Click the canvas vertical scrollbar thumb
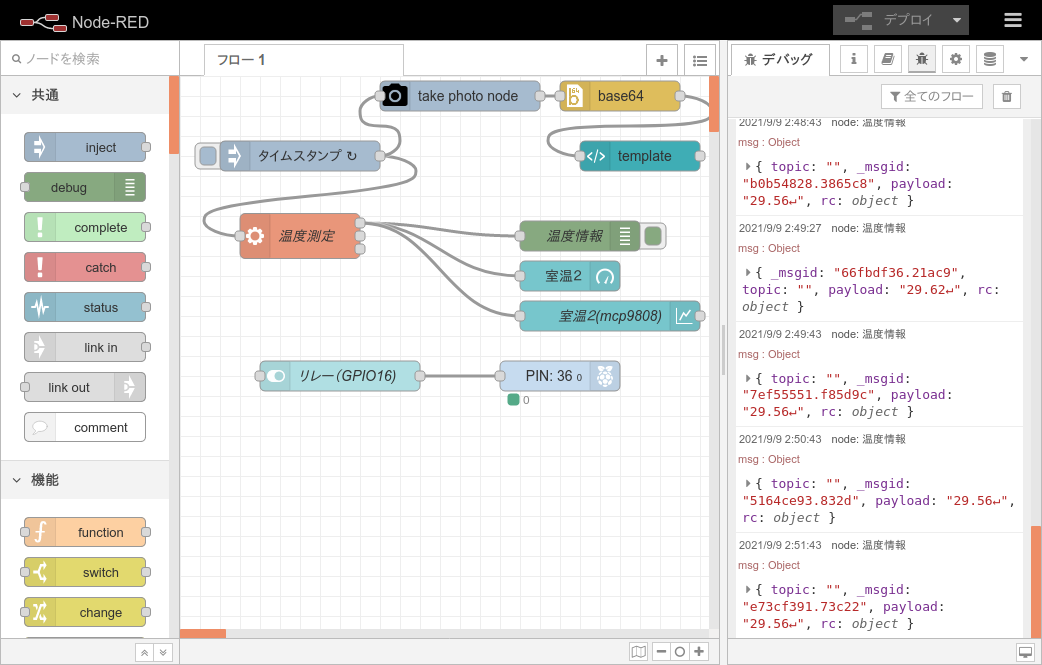The height and width of the screenshot is (665, 1042). pos(714,104)
